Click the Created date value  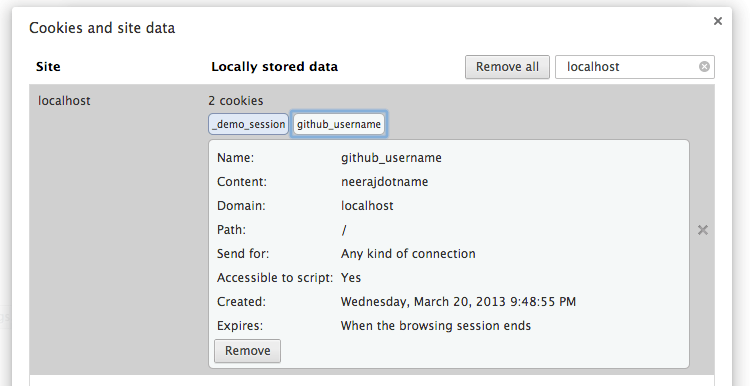(458, 302)
